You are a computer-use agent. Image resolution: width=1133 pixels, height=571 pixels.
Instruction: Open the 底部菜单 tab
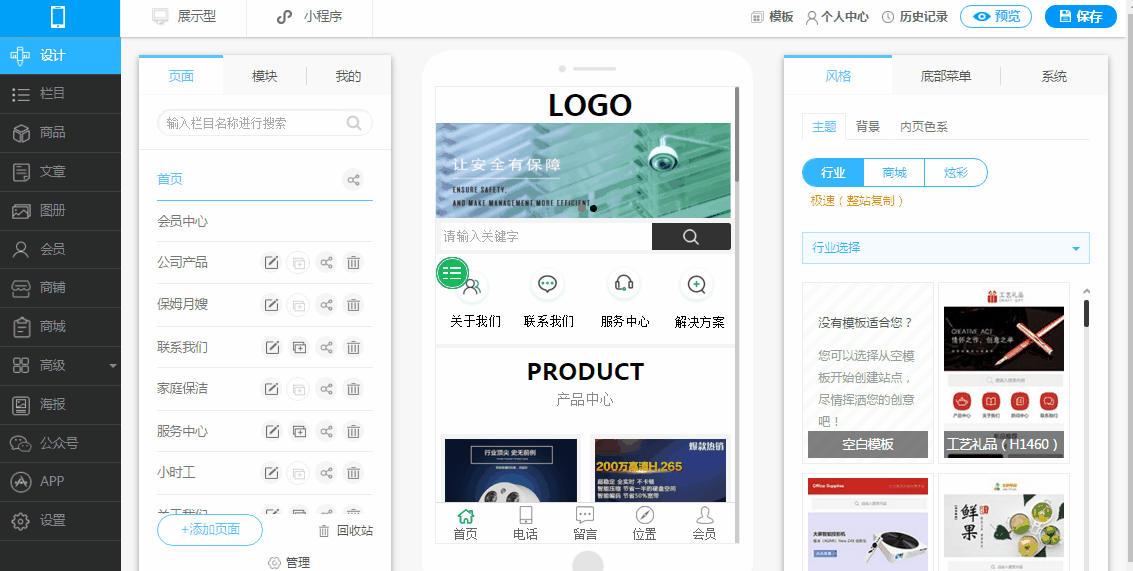(945, 76)
